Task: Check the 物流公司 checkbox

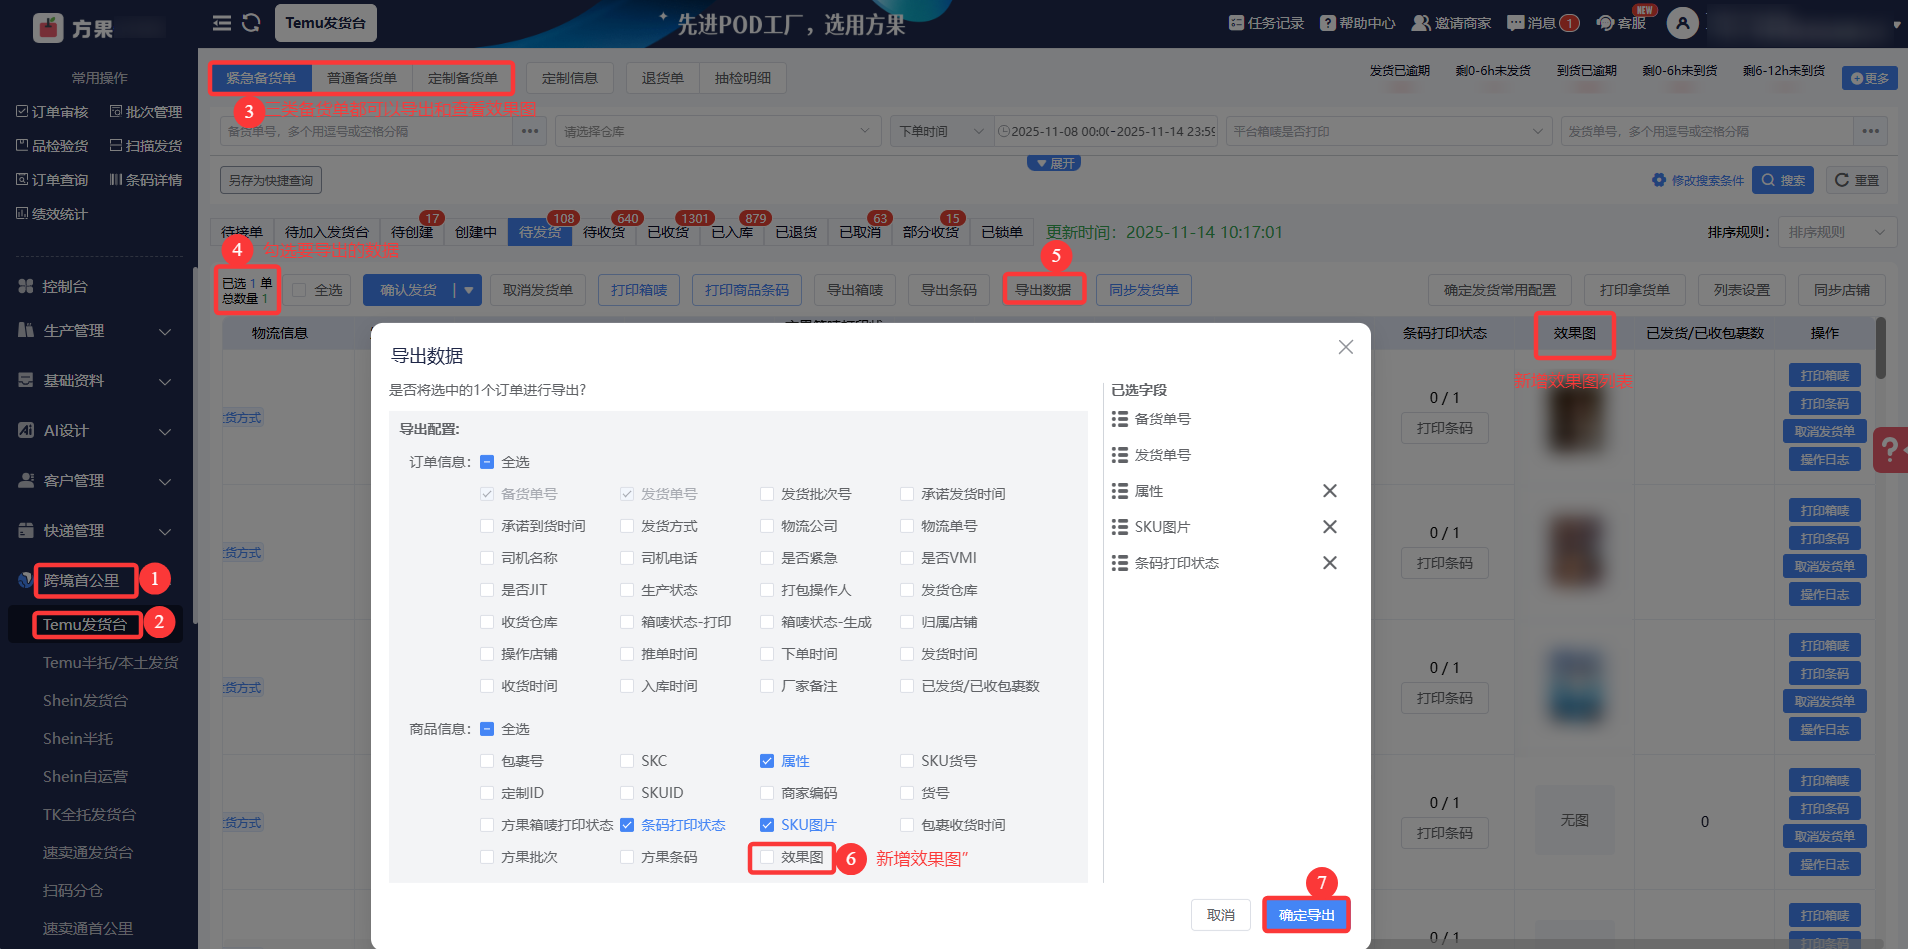Action: click(767, 526)
